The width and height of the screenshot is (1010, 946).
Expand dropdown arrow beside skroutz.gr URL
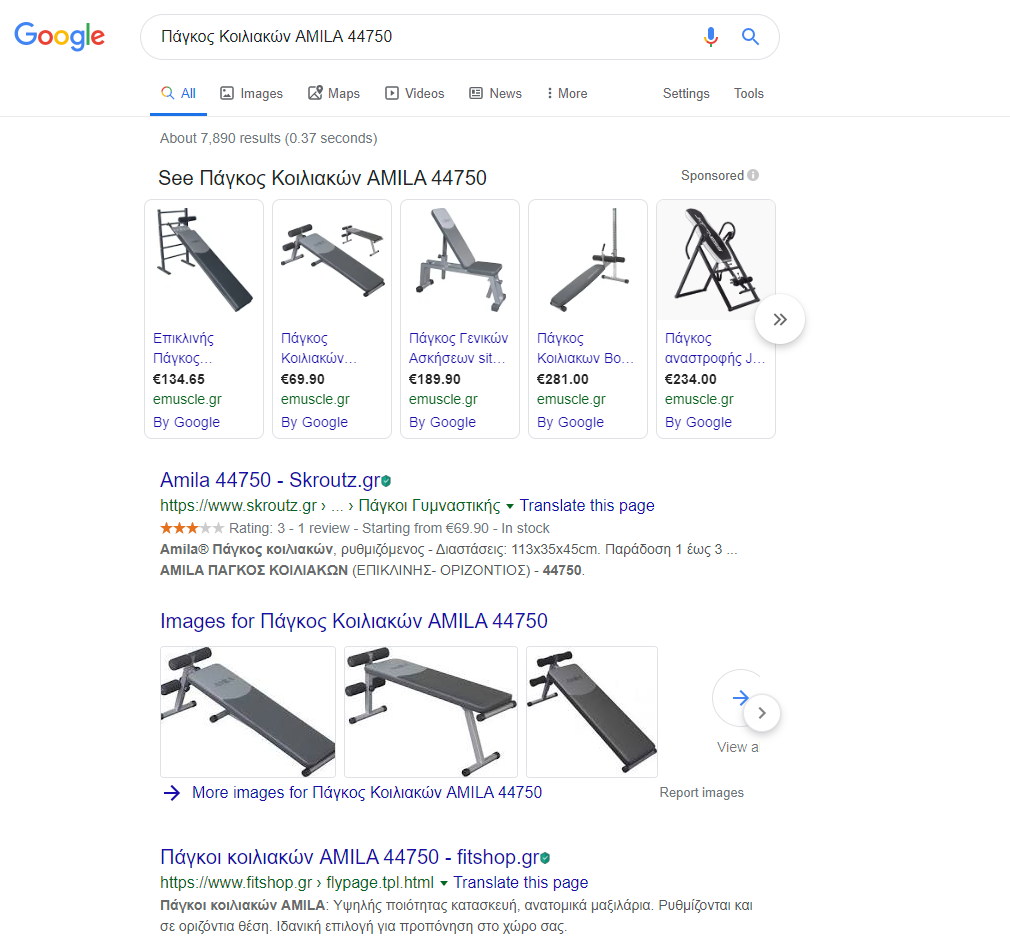(x=510, y=506)
